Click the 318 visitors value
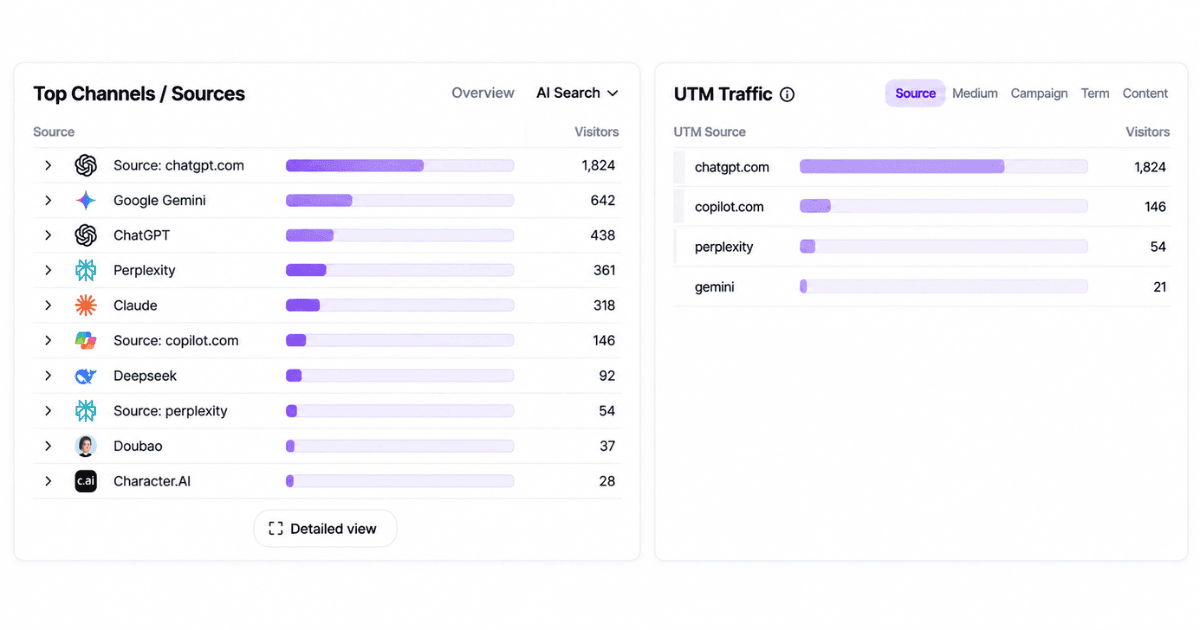Viewport: 1200px width, 630px height. [603, 306]
